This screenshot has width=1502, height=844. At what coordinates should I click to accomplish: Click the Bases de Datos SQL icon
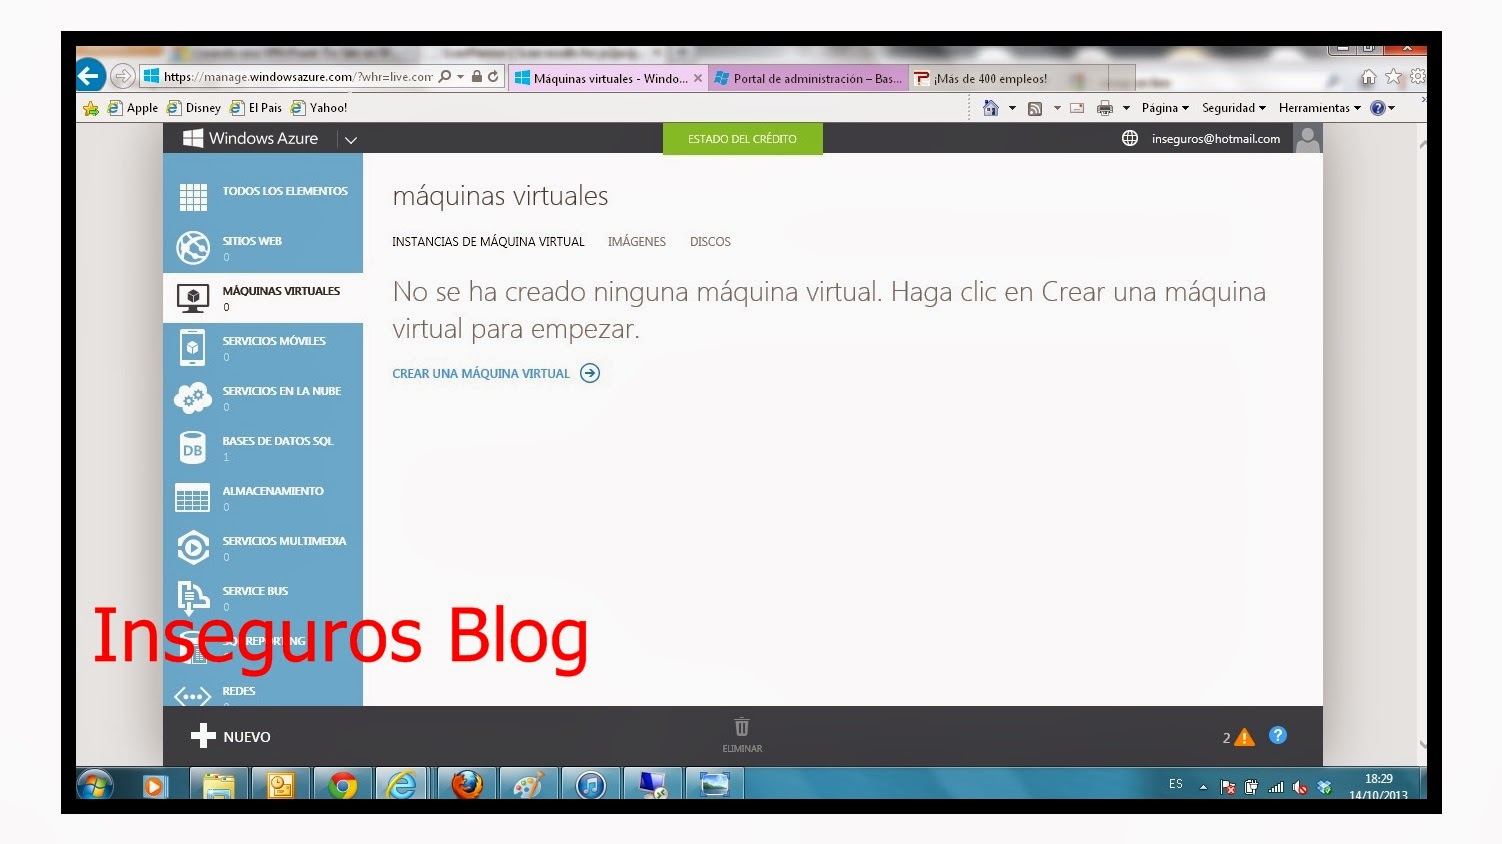192,448
